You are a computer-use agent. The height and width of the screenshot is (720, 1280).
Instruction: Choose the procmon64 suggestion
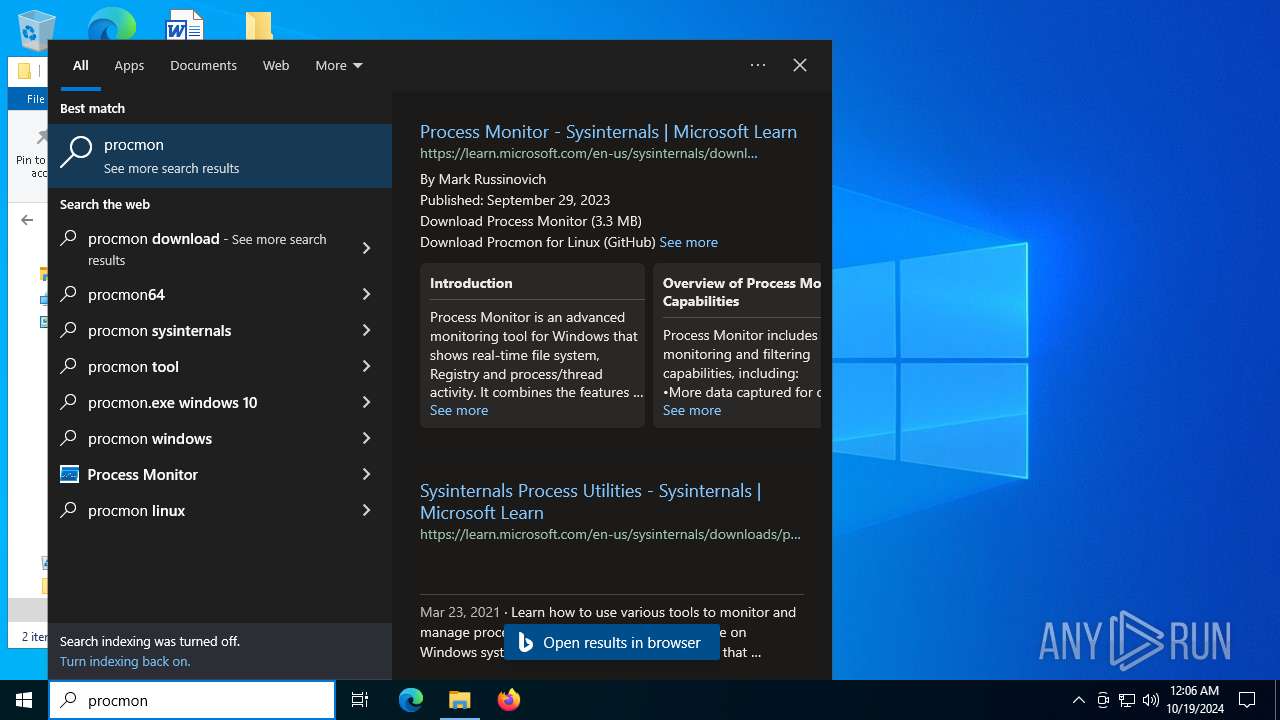(196, 294)
